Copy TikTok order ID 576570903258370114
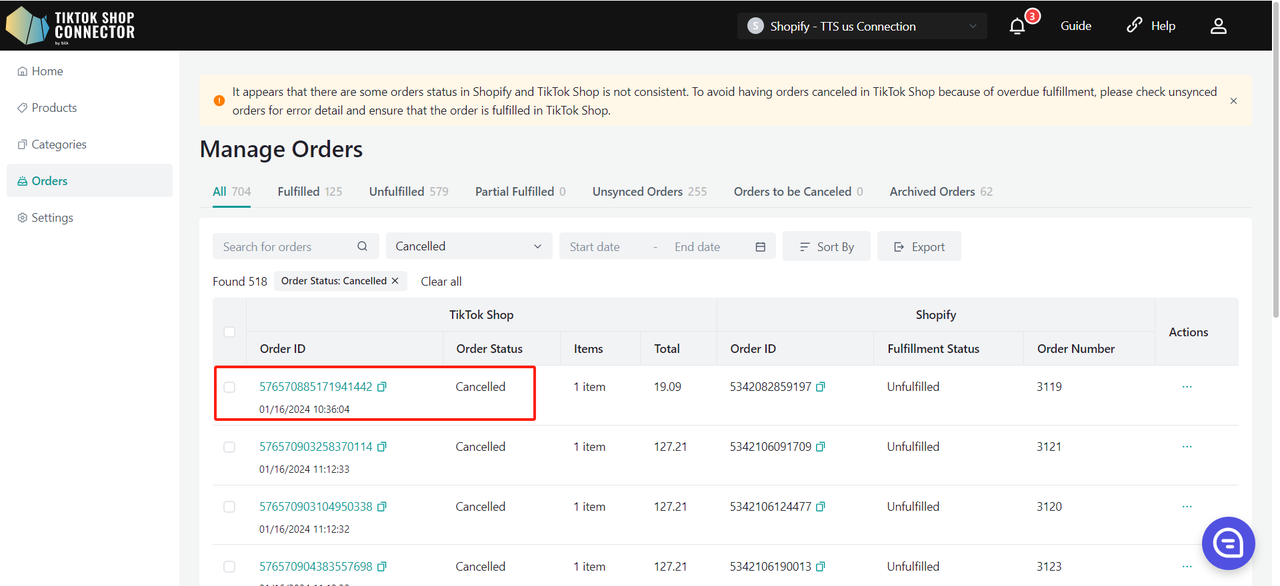Screen dimensions: 1280x586 click(382, 447)
